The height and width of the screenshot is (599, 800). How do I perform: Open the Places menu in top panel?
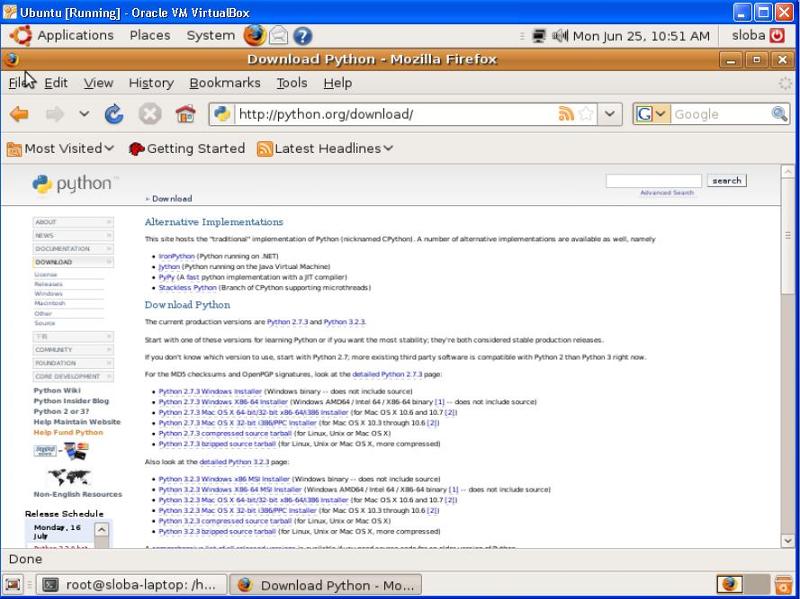pyautogui.click(x=150, y=35)
